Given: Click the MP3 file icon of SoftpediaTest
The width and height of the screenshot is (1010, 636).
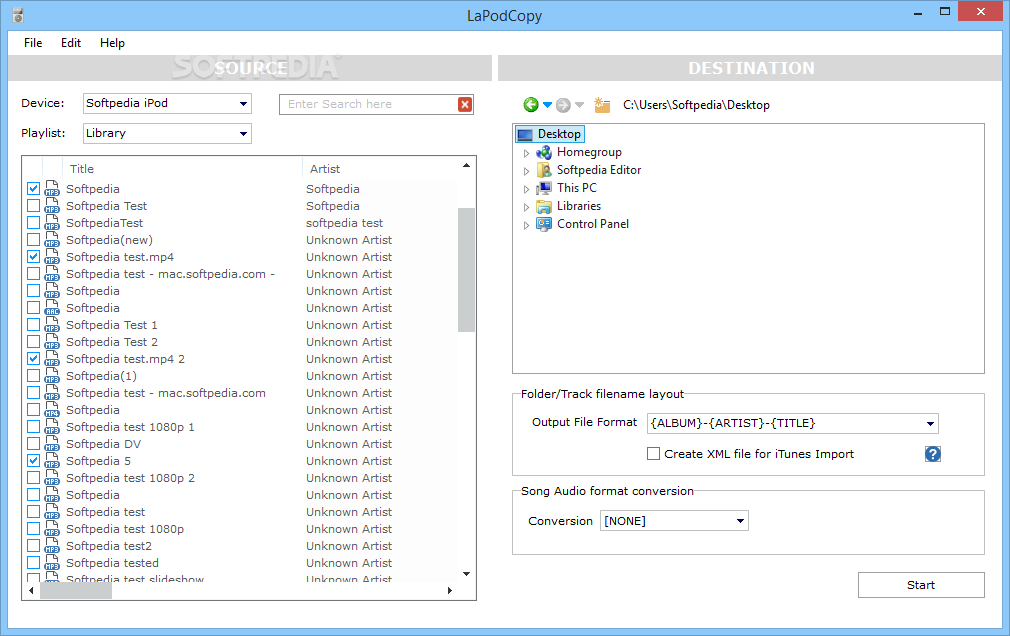Looking at the screenshot, I should (52, 222).
